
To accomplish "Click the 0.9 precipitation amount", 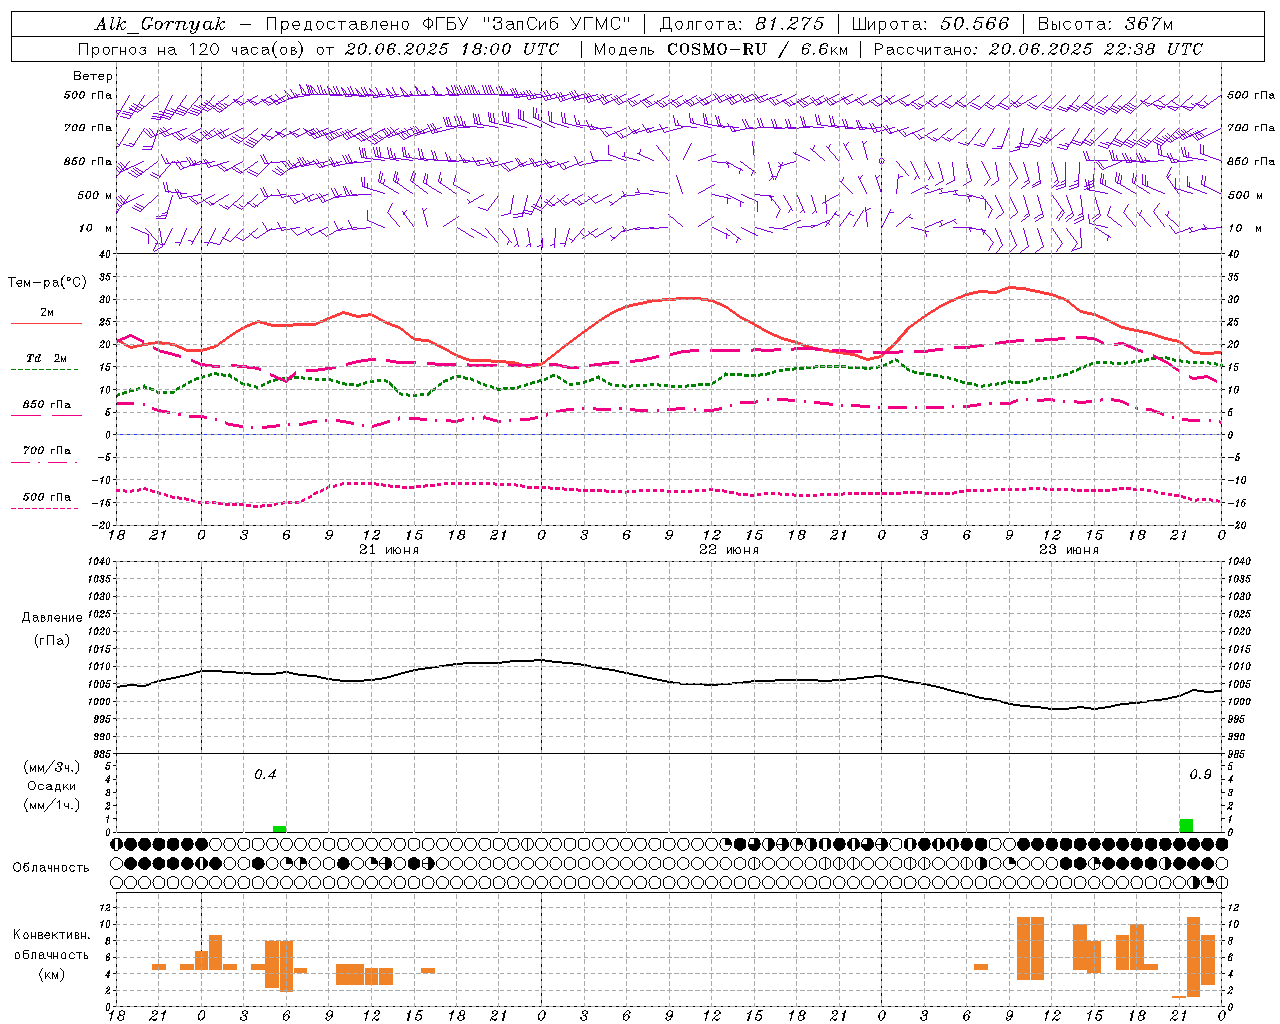I will (1200, 775).
